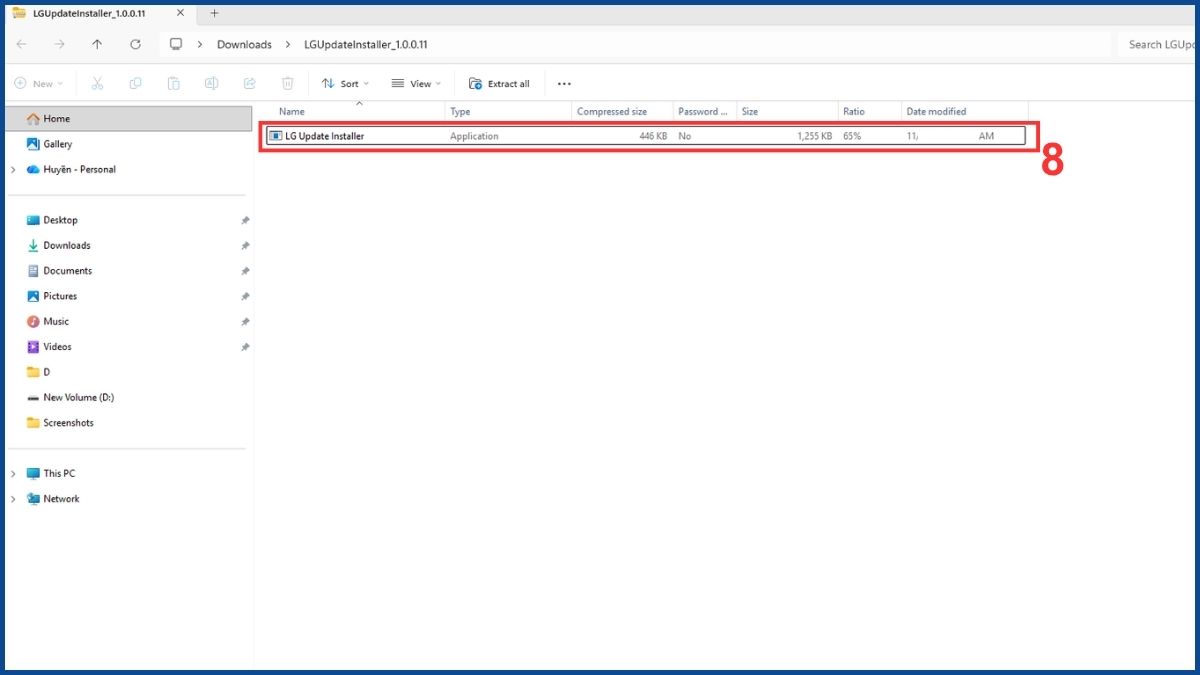
Task: Expand the Network tree node
Action: click(13, 499)
